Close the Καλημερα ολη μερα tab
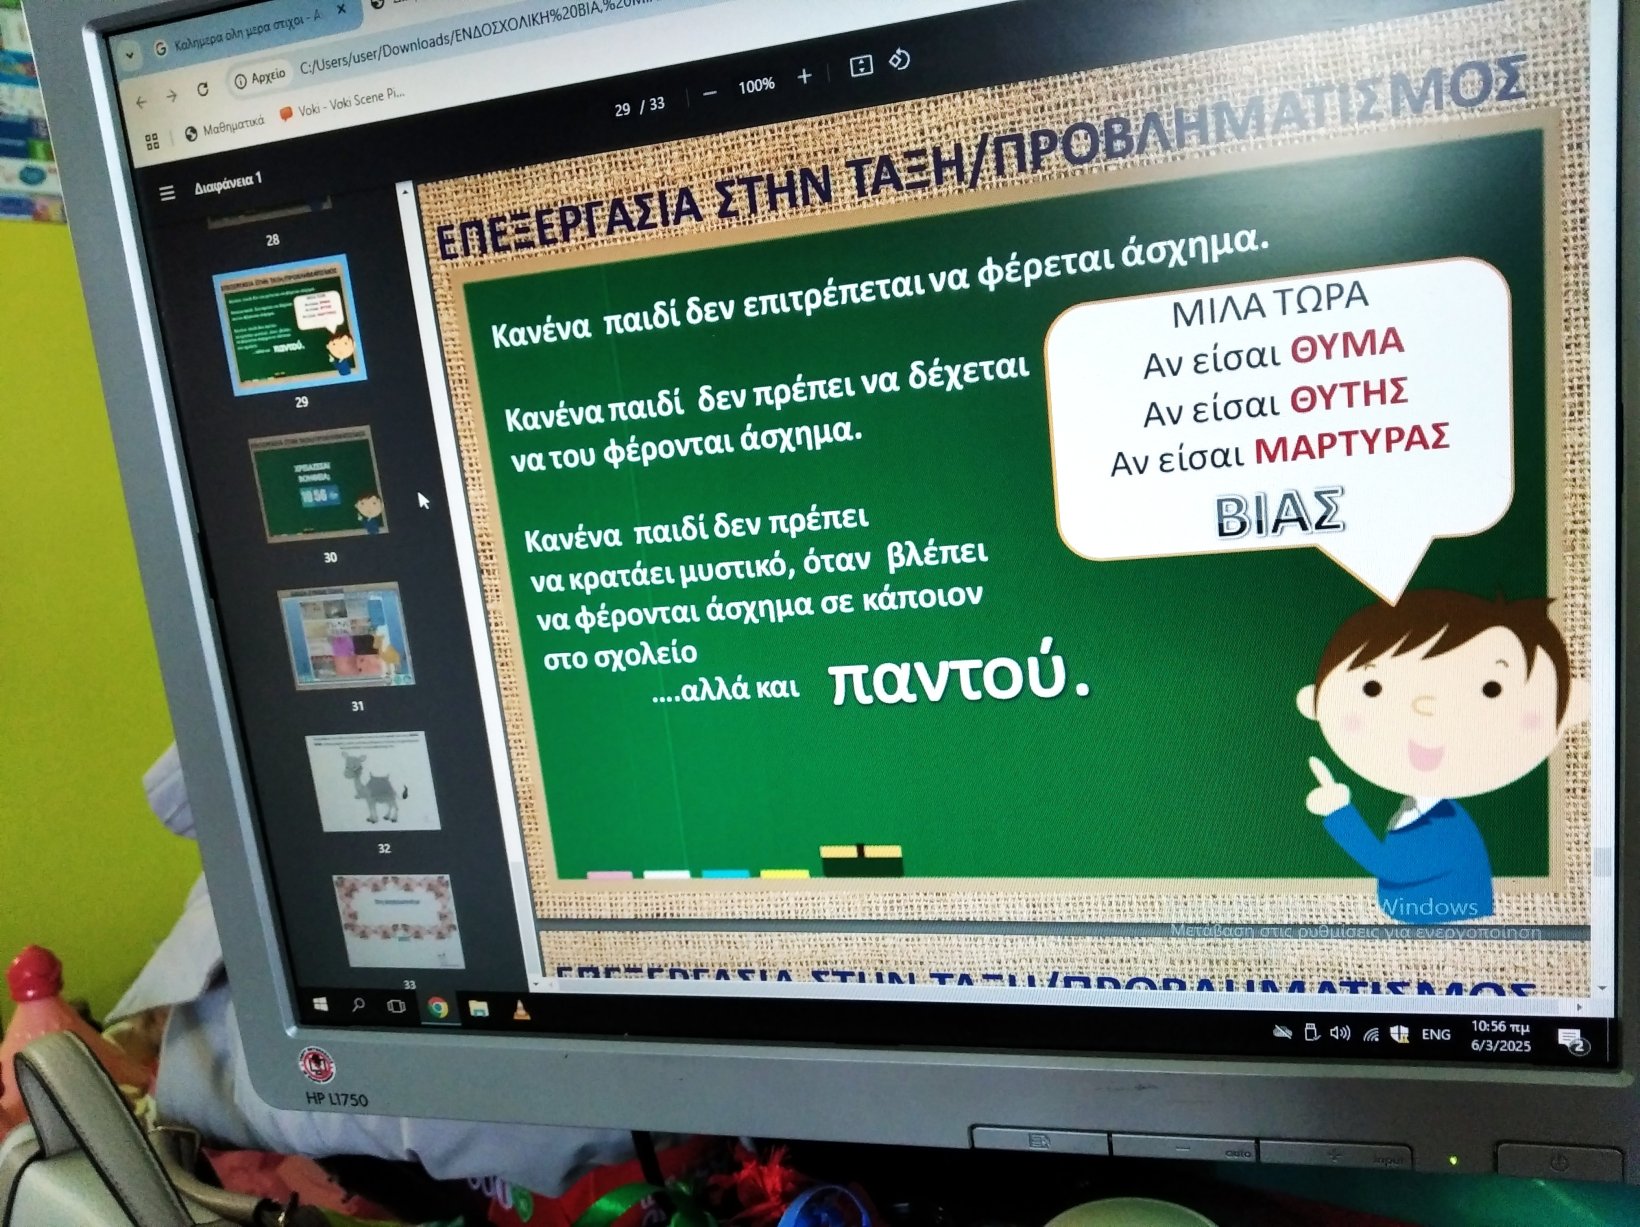This screenshot has width=1640, height=1227. coord(340,9)
